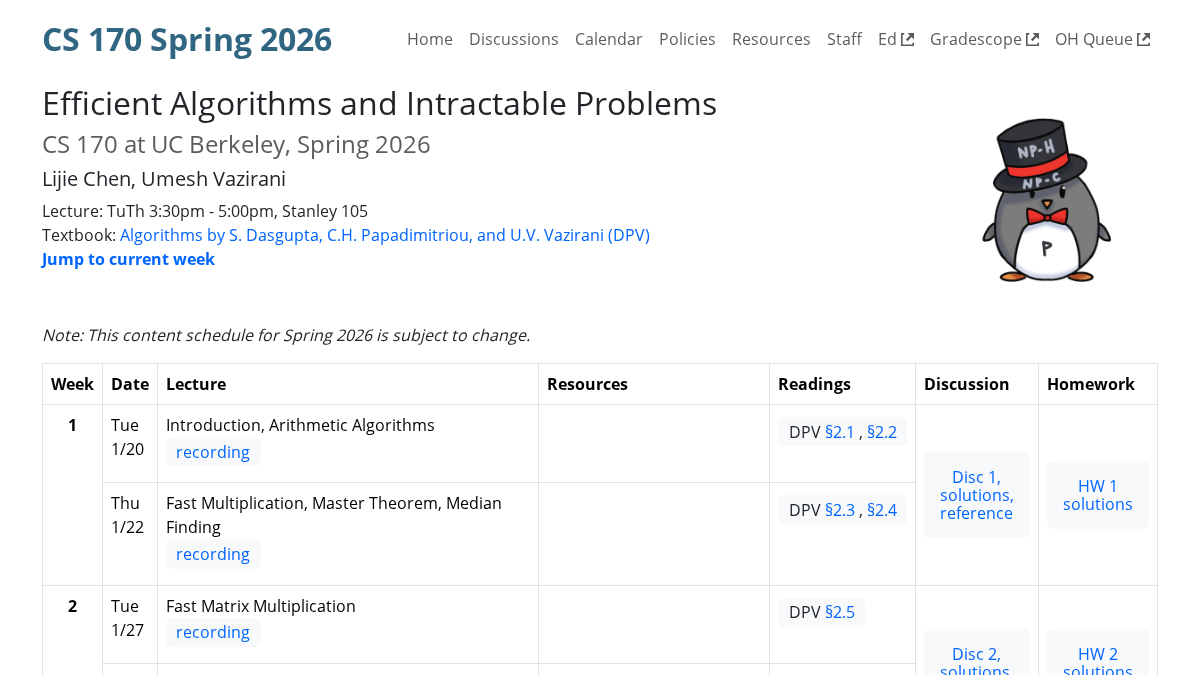The width and height of the screenshot is (1200, 675).
Task: Click the week 2 number cell
Action: (x=72, y=630)
